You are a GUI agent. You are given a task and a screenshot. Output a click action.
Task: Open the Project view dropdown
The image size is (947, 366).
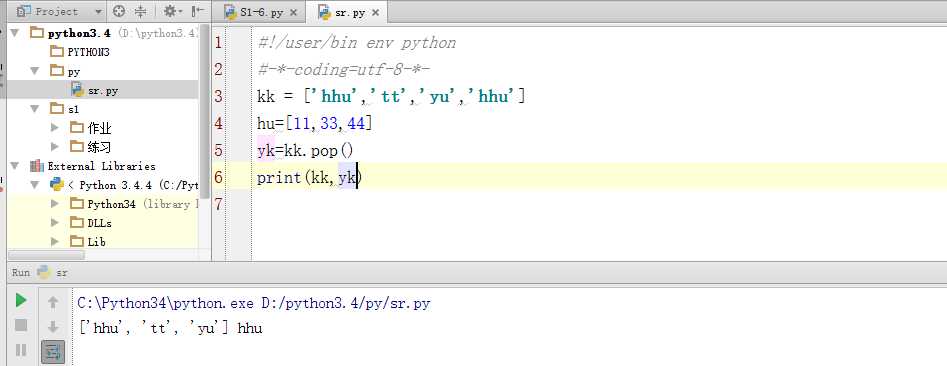pos(98,11)
